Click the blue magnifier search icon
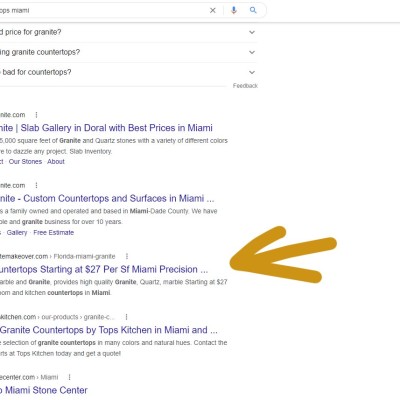Image resolution: width=400 pixels, height=400 pixels. pyautogui.click(x=253, y=10)
